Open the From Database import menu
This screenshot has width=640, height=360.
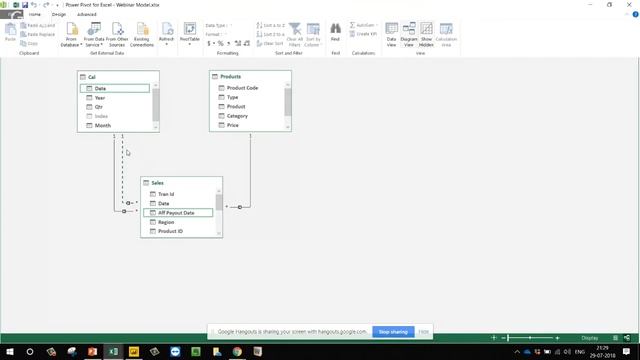[x=71, y=35]
